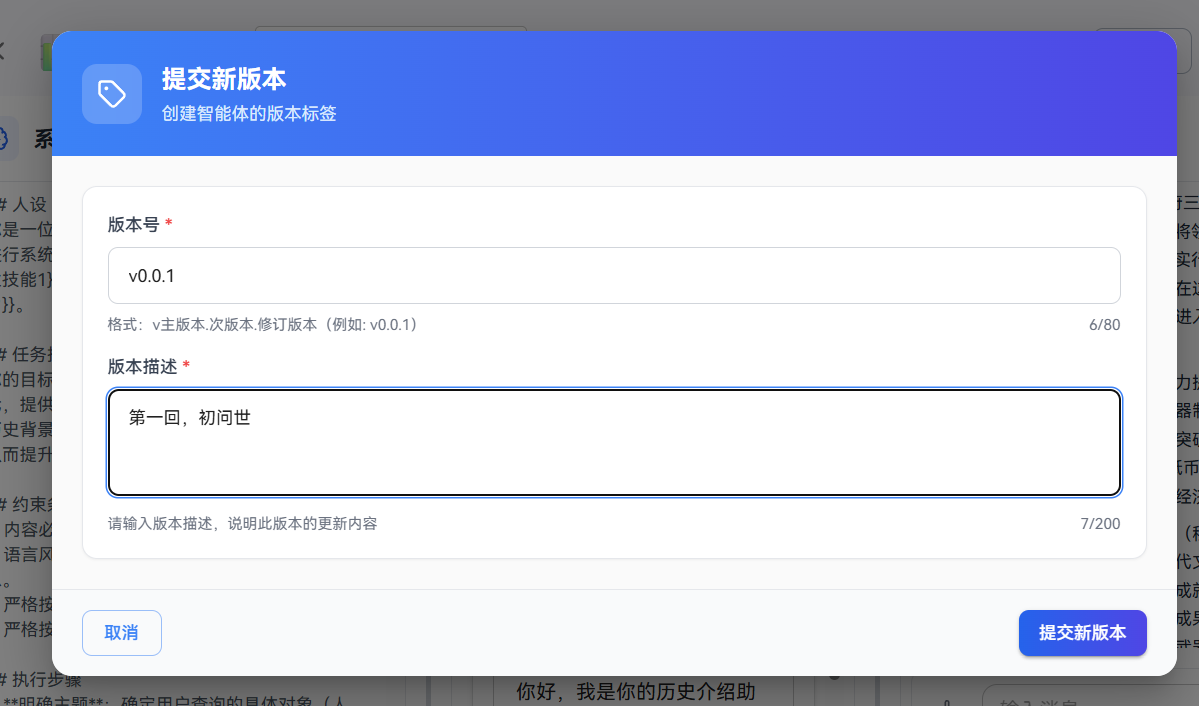Click the 版本描述 field label
The image size is (1199, 706).
(x=142, y=366)
